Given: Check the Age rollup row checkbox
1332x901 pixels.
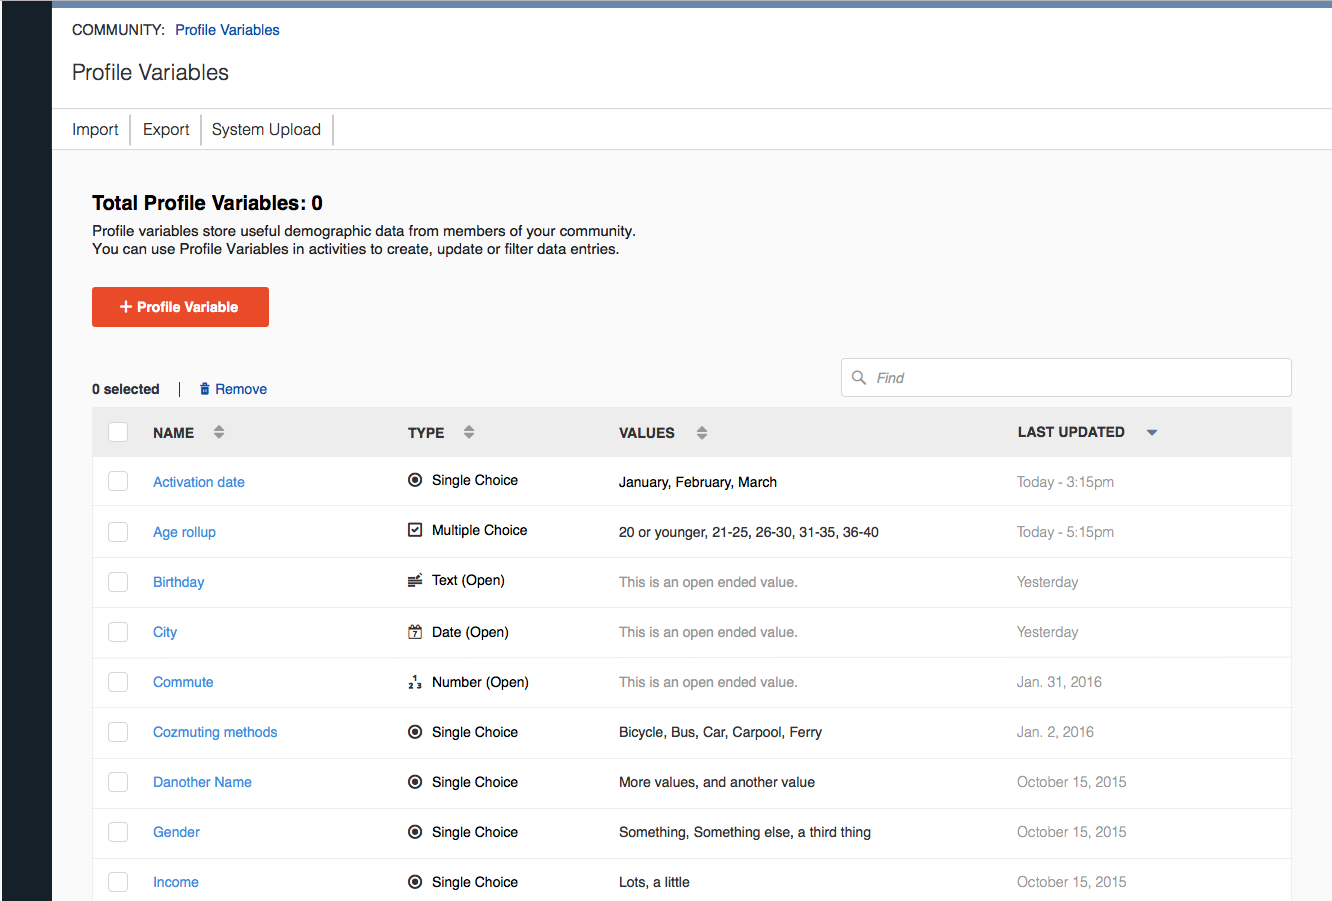Looking at the screenshot, I should (x=118, y=531).
